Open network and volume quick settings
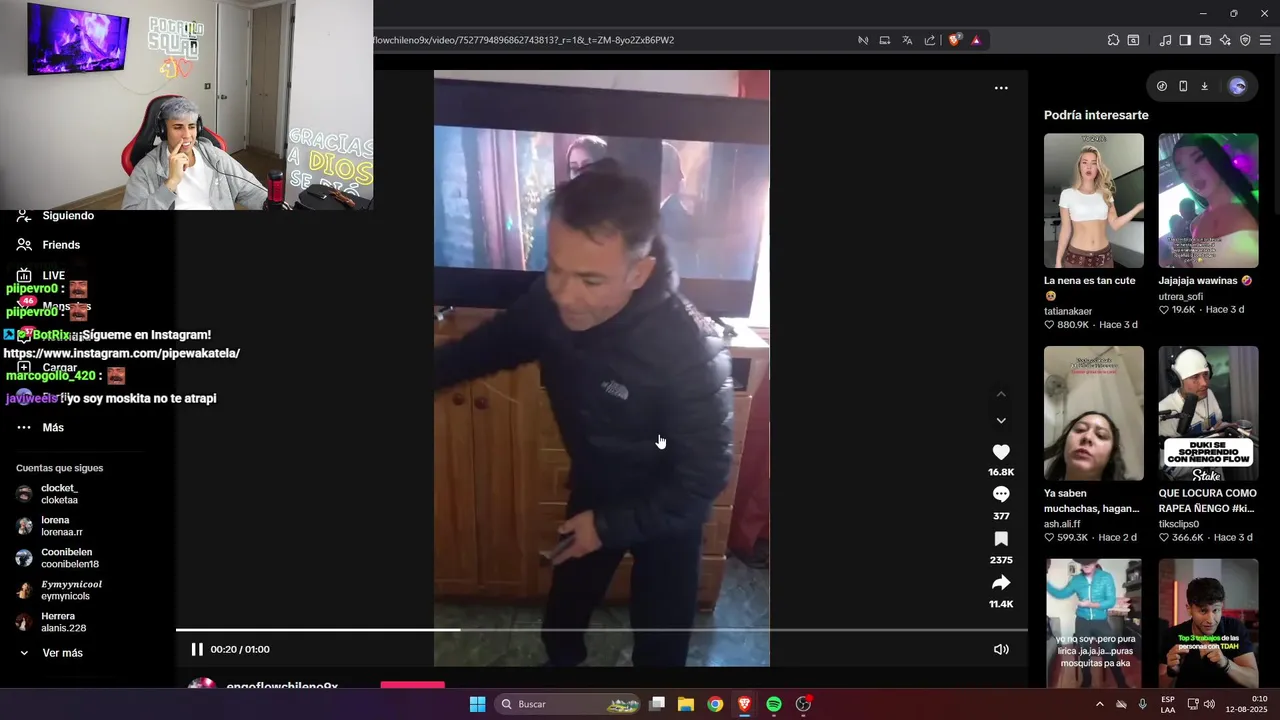The image size is (1280, 720). 1201,704
